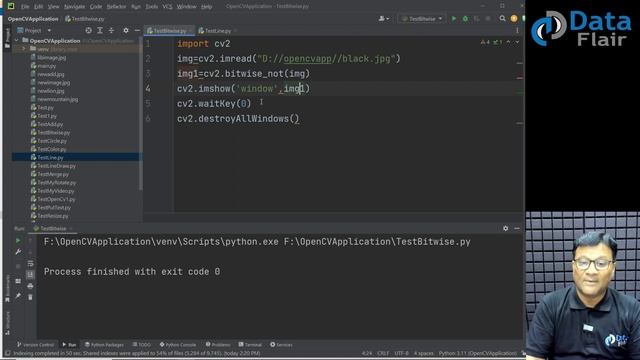The height and width of the screenshot is (360, 640).
Task: Open the Navigate menu
Action: [x=74, y=7]
